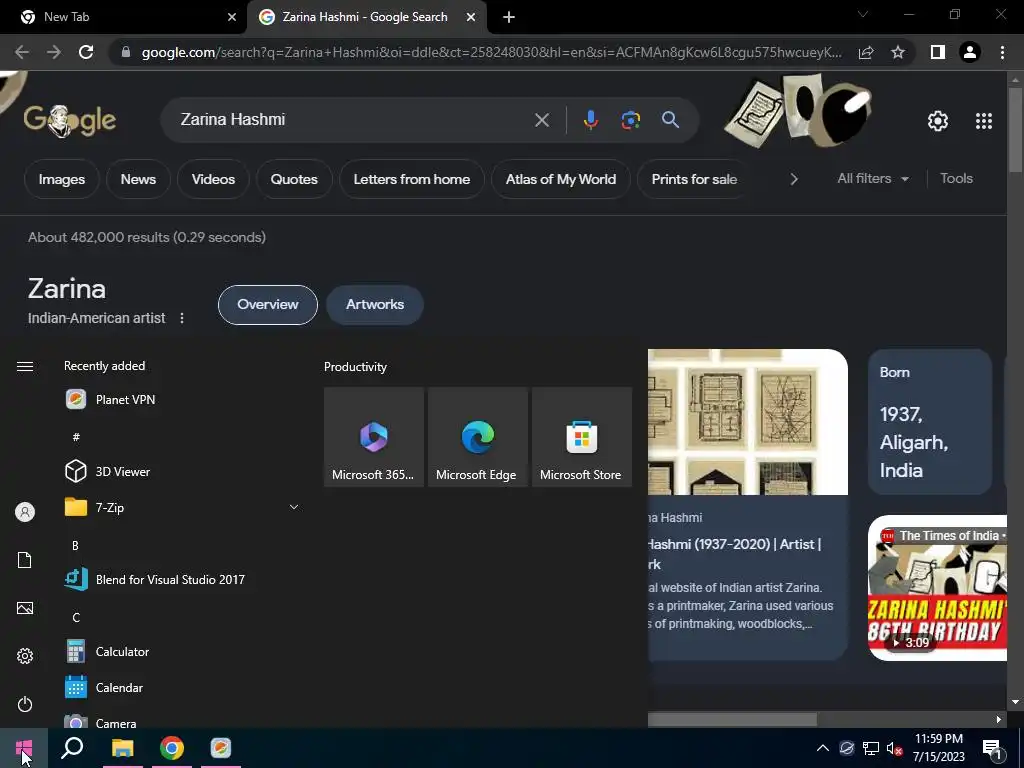Click Power icon in Start sidebar
The width and height of the screenshot is (1024, 768).
(25, 704)
